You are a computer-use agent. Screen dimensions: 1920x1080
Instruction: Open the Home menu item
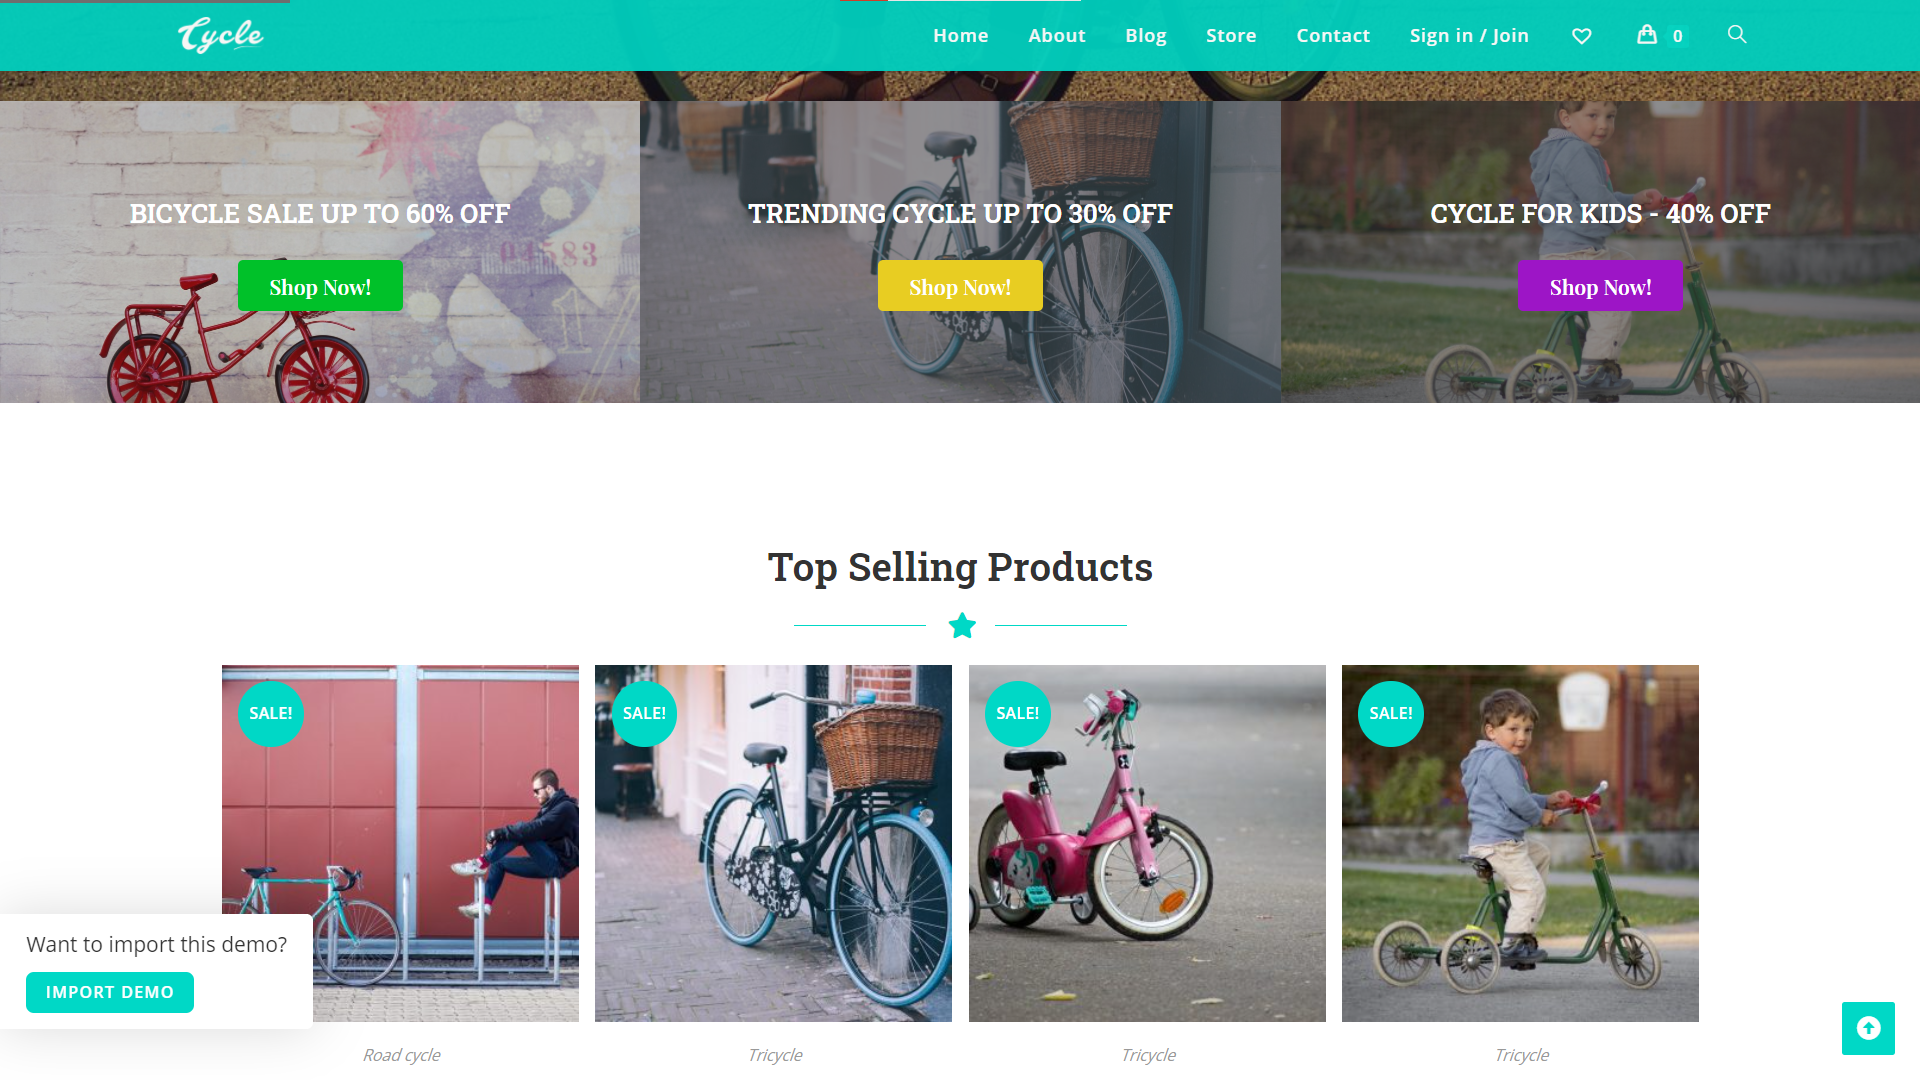(x=961, y=36)
